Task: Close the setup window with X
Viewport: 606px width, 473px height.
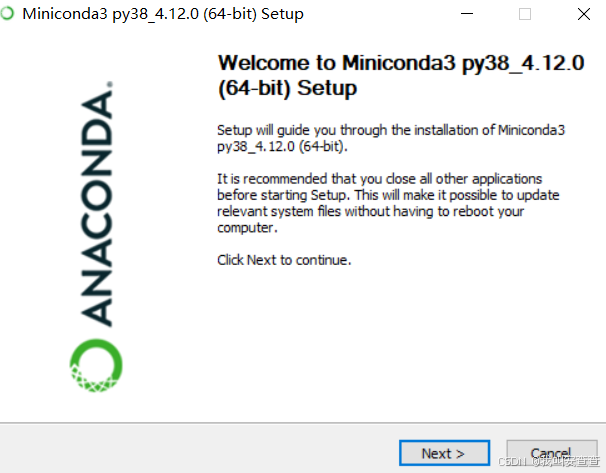Action: tap(584, 14)
